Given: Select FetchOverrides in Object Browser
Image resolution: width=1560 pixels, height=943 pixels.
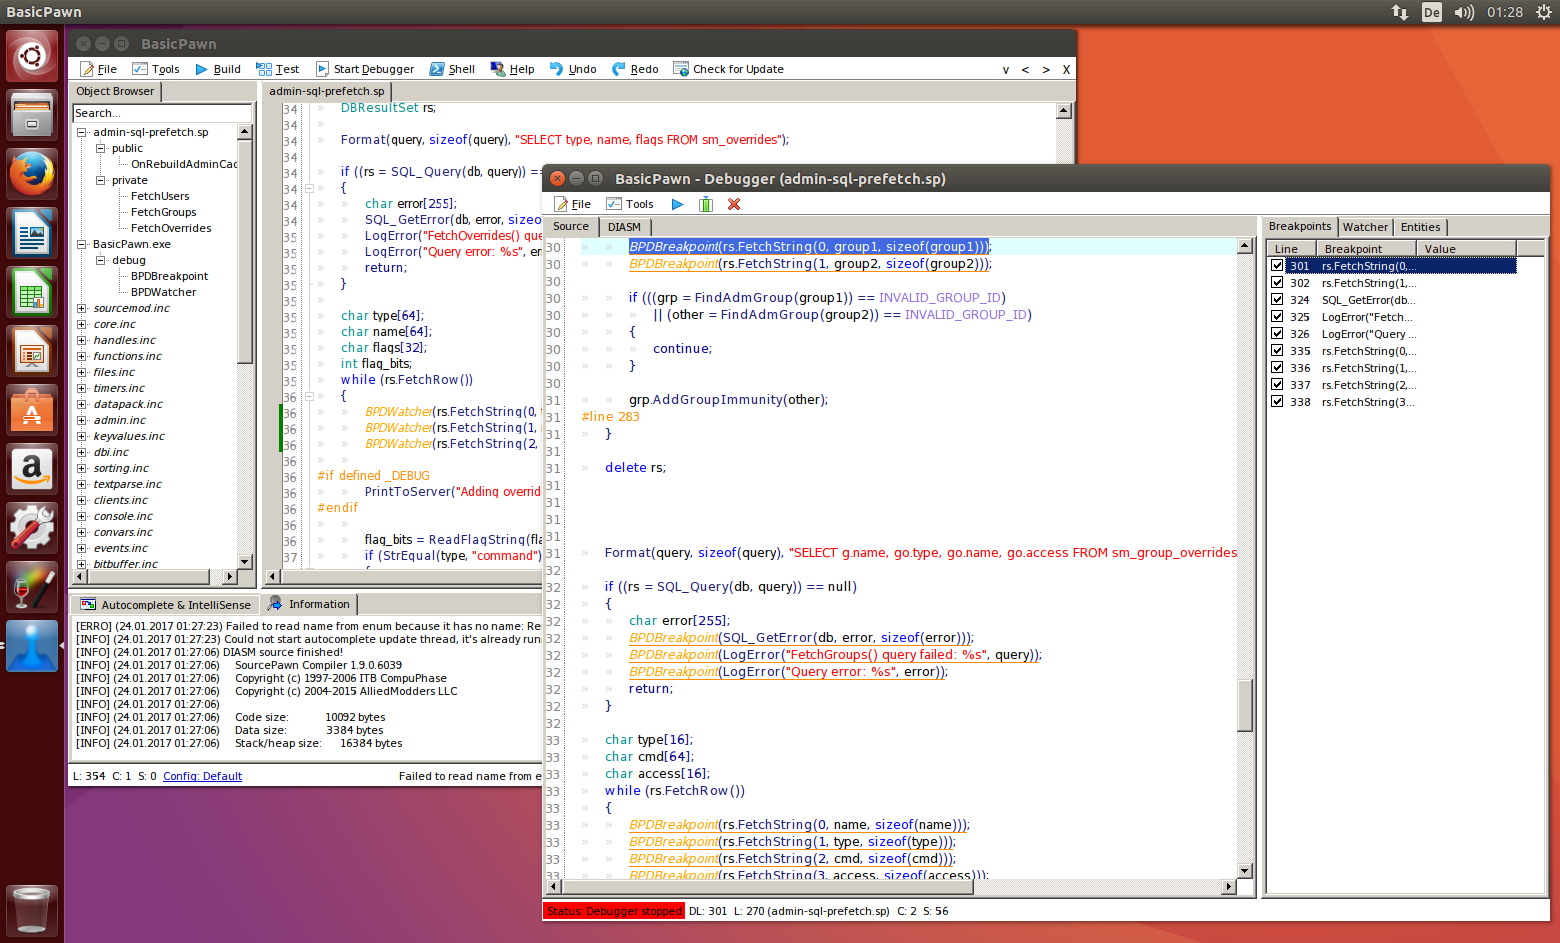Looking at the screenshot, I should [x=171, y=228].
